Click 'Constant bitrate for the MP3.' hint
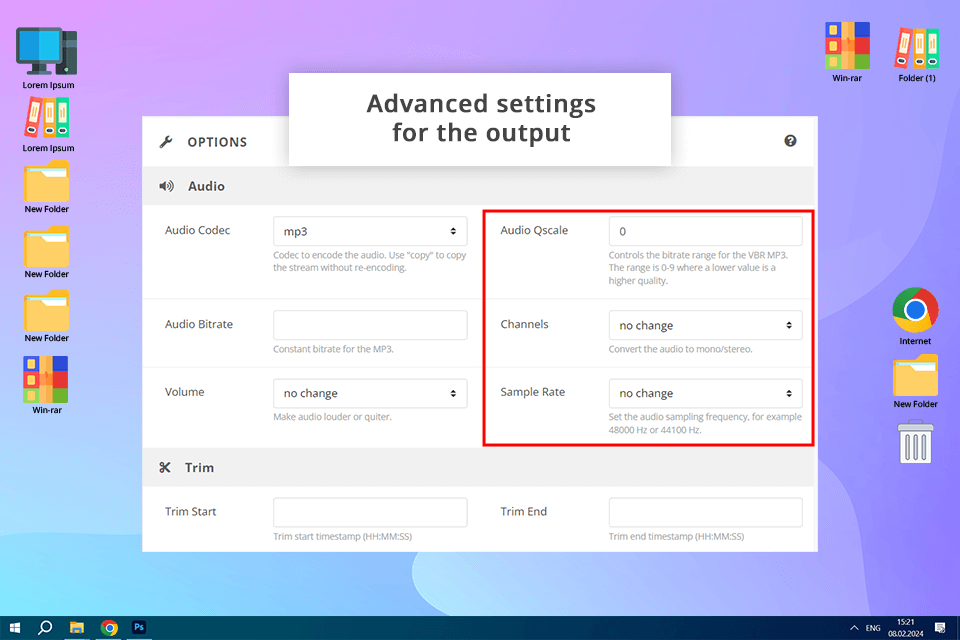This screenshot has height=640, width=960. click(333, 349)
